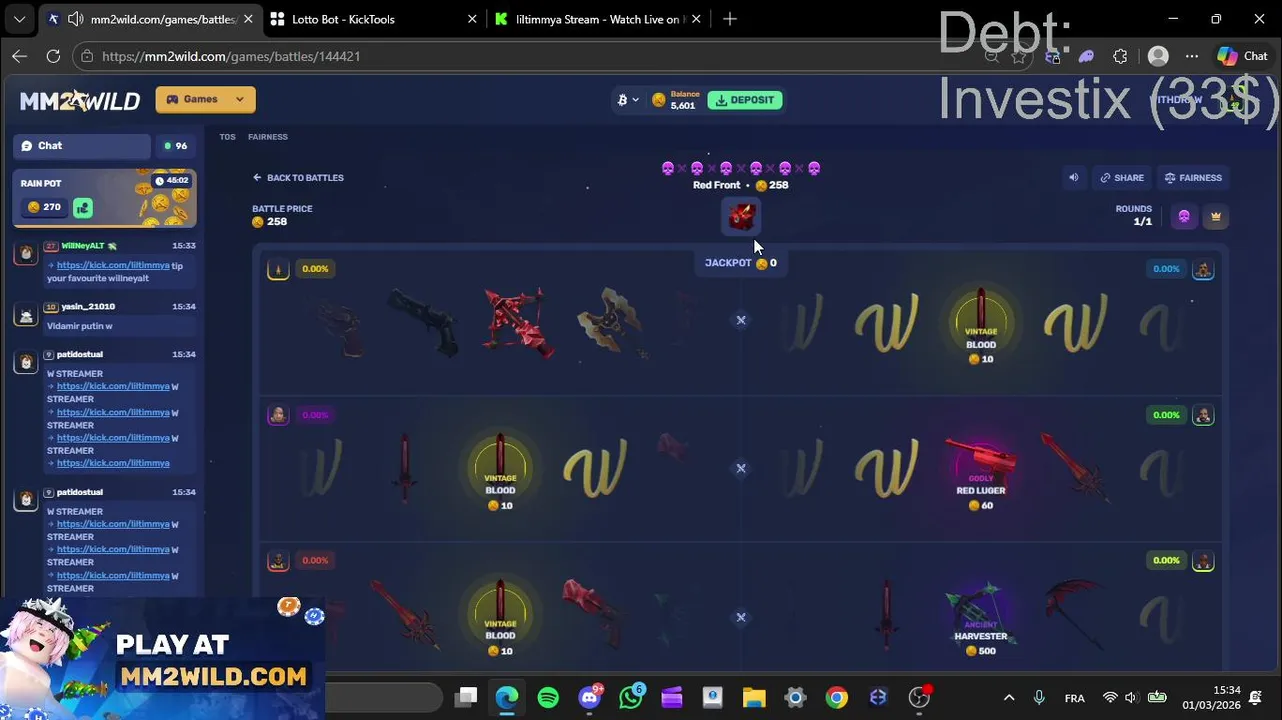Click the Vintage Blood item in top row
The image size is (1282, 720).
[x=981, y=326]
